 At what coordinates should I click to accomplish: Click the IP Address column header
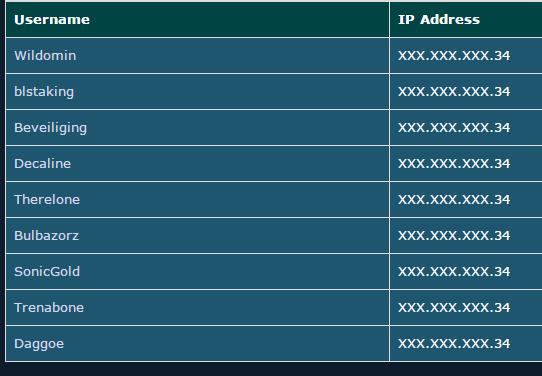click(439, 20)
